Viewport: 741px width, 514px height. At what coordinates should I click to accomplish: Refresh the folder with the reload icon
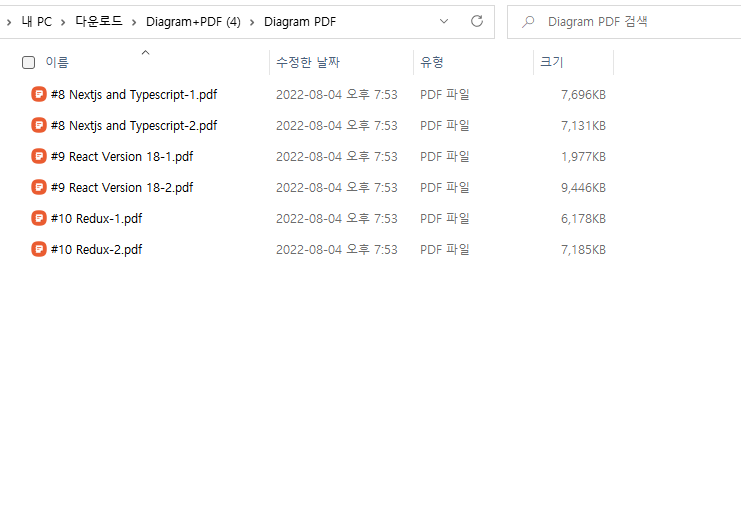pyautogui.click(x=477, y=21)
